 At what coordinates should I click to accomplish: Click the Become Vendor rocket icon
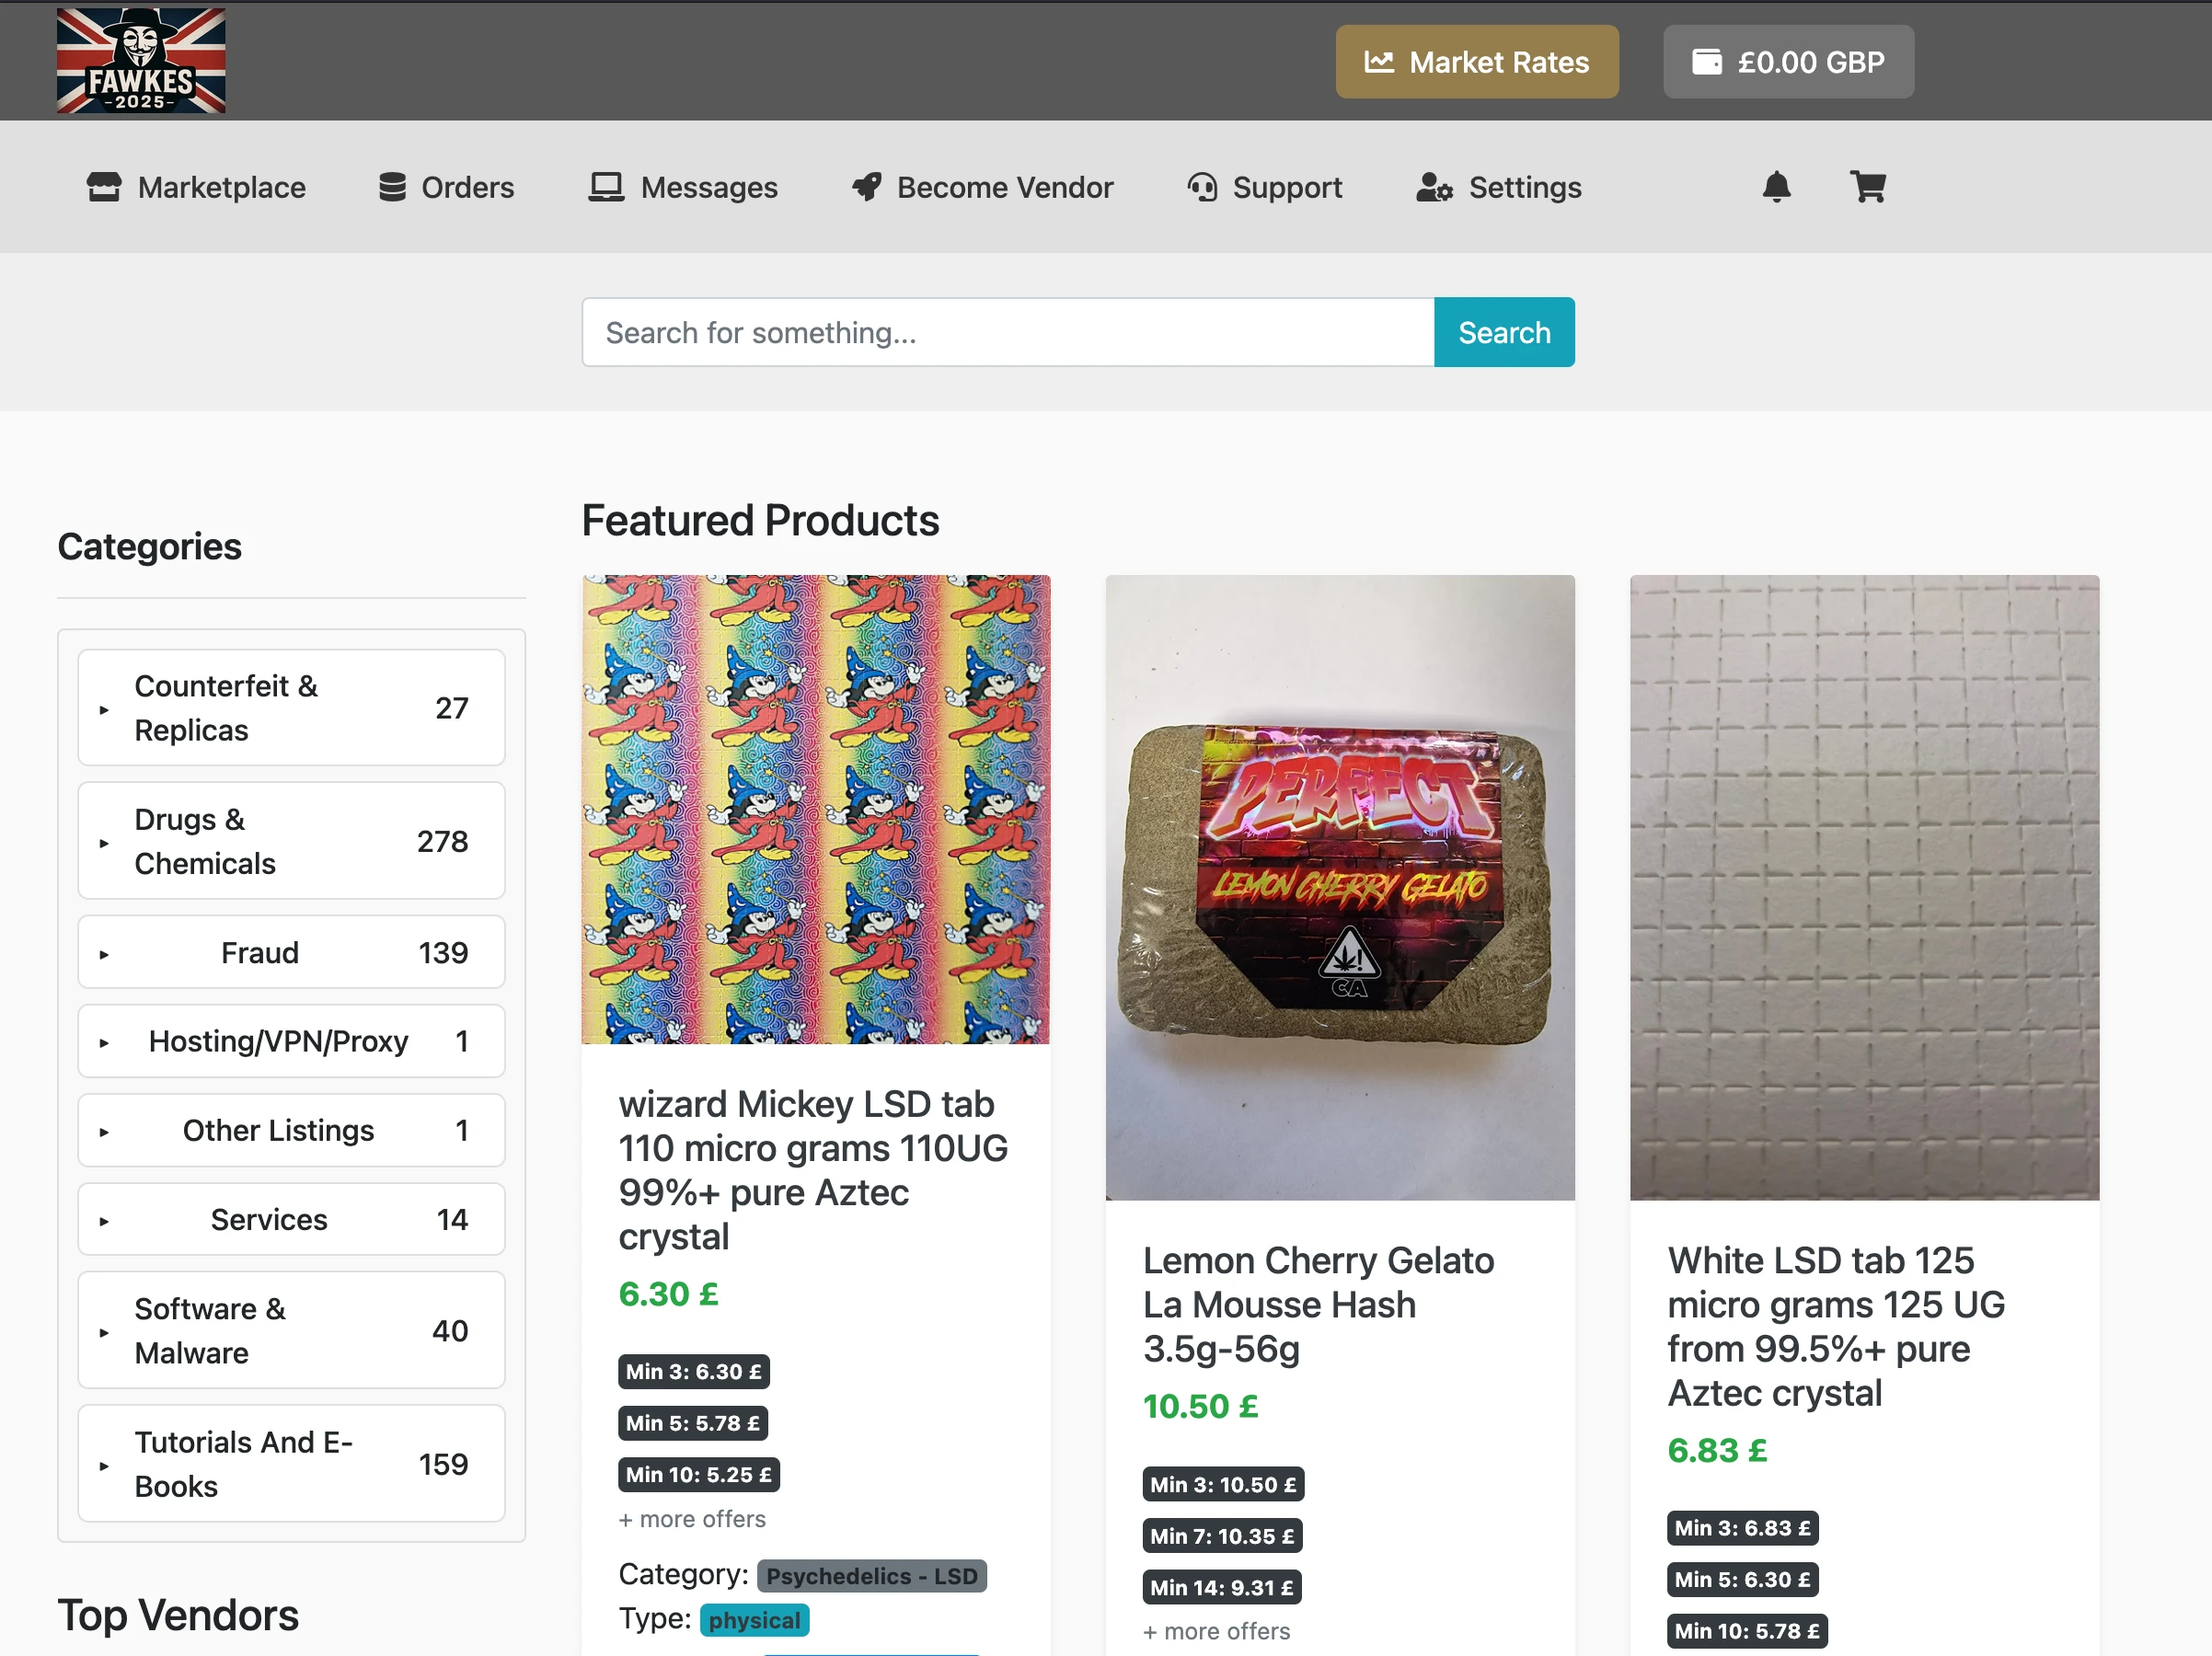(866, 187)
